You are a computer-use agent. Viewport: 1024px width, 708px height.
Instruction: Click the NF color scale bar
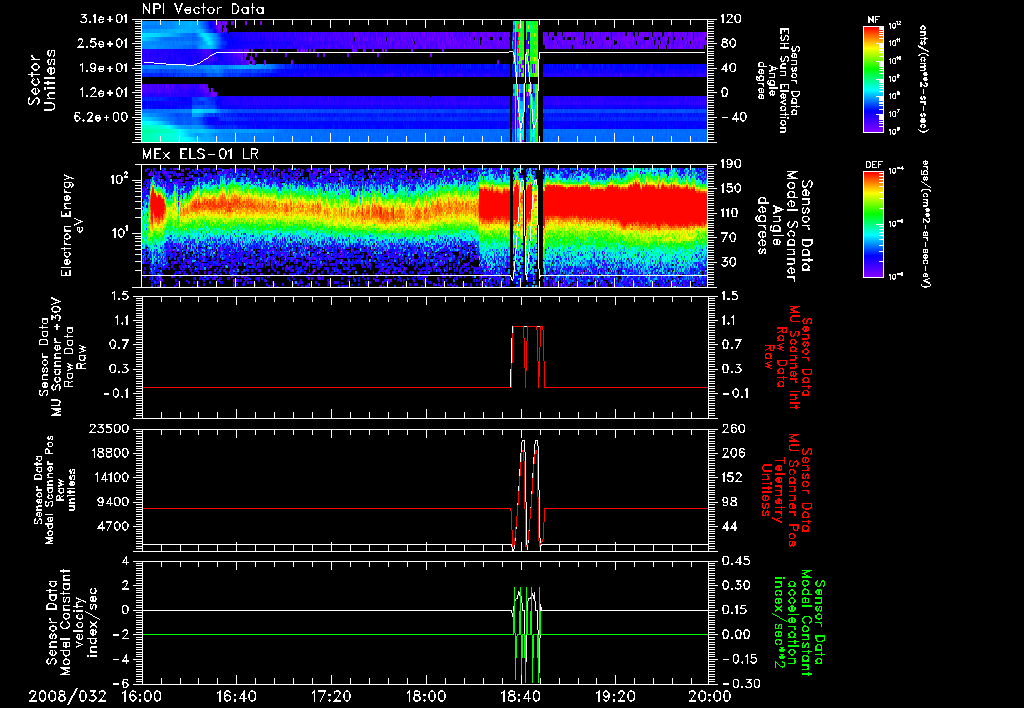(x=874, y=78)
